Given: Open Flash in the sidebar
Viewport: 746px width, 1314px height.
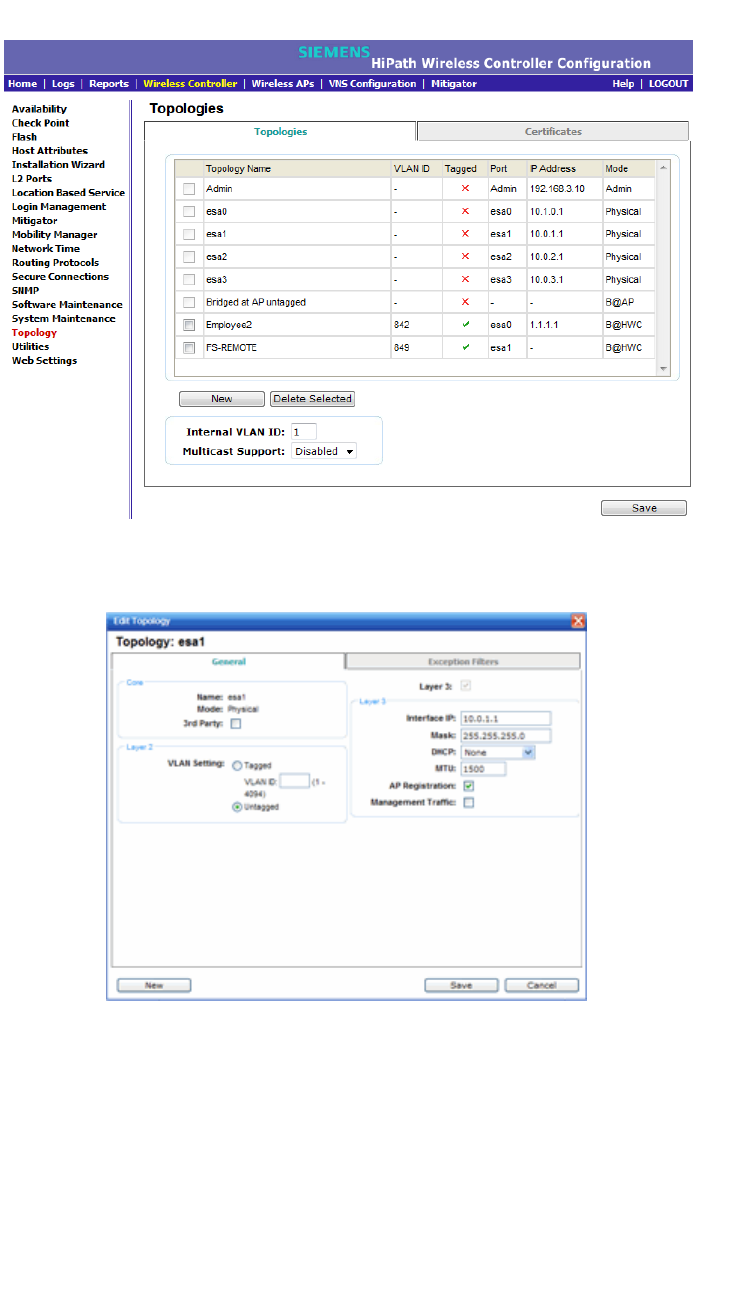Looking at the screenshot, I should coord(24,137).
